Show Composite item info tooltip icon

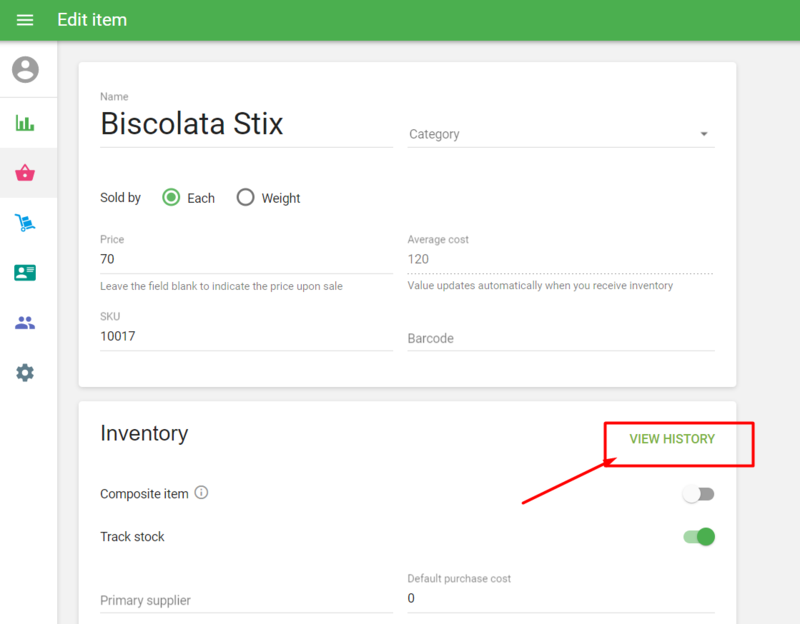point(201,493)
